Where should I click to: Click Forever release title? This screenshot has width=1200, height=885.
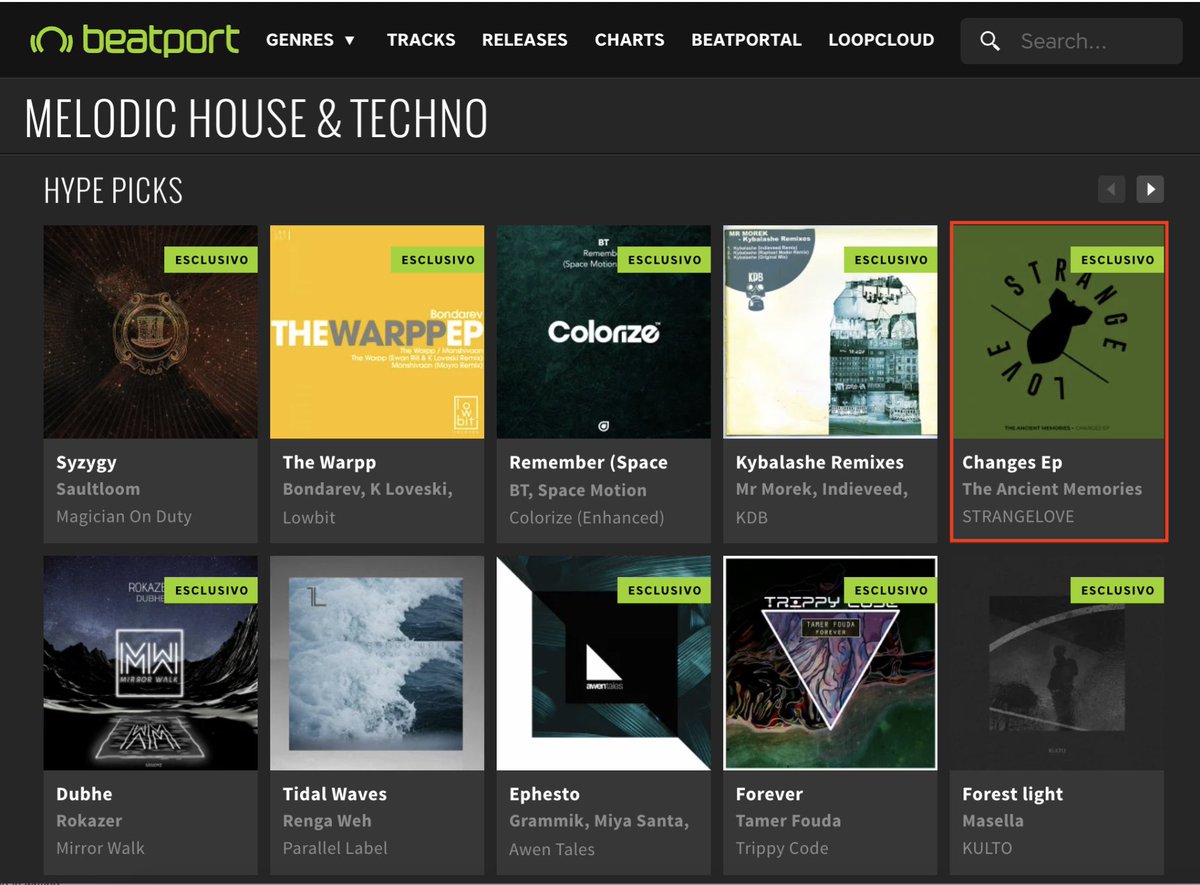click(769, 794)
